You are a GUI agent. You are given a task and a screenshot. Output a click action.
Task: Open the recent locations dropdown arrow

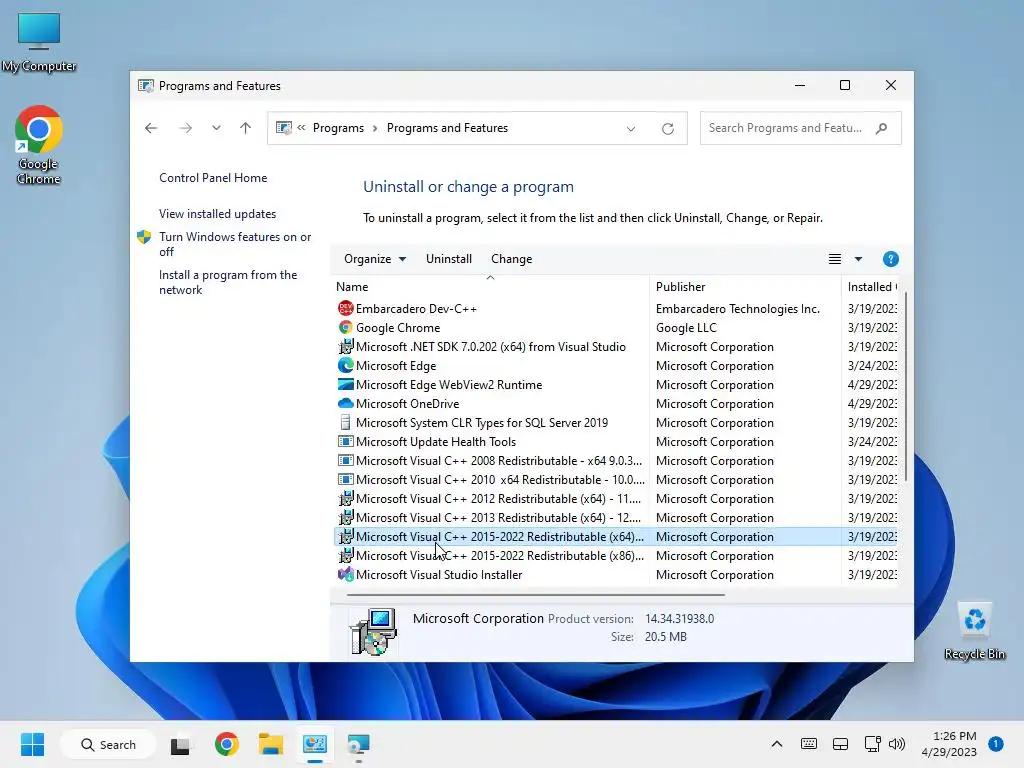(216, 128)
